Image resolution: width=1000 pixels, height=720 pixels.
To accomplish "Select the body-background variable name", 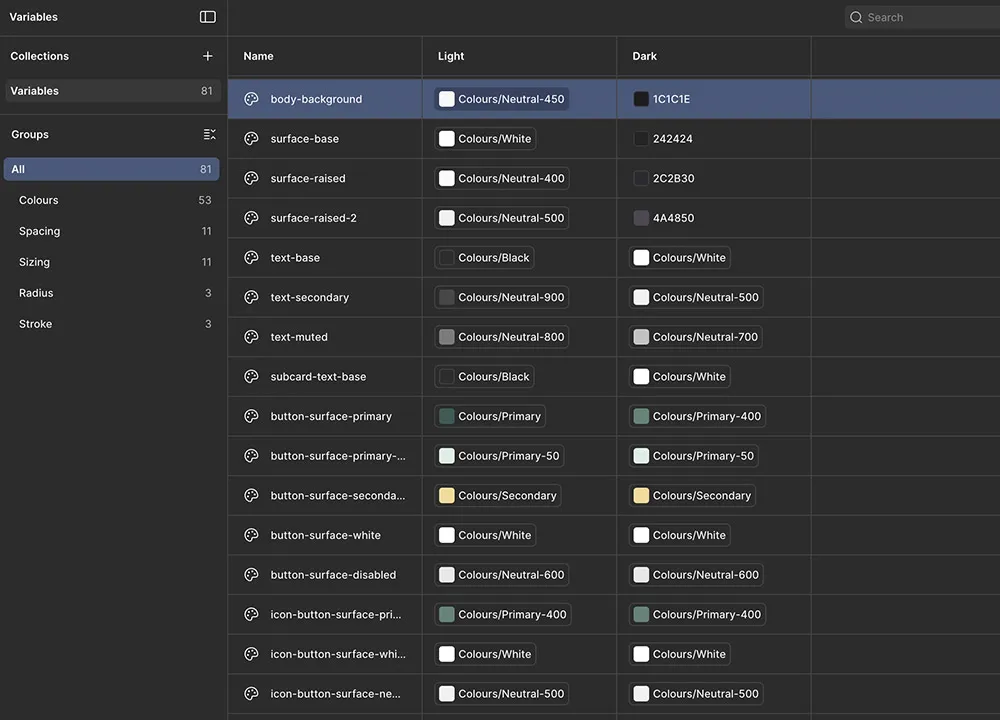I will 316,99.
